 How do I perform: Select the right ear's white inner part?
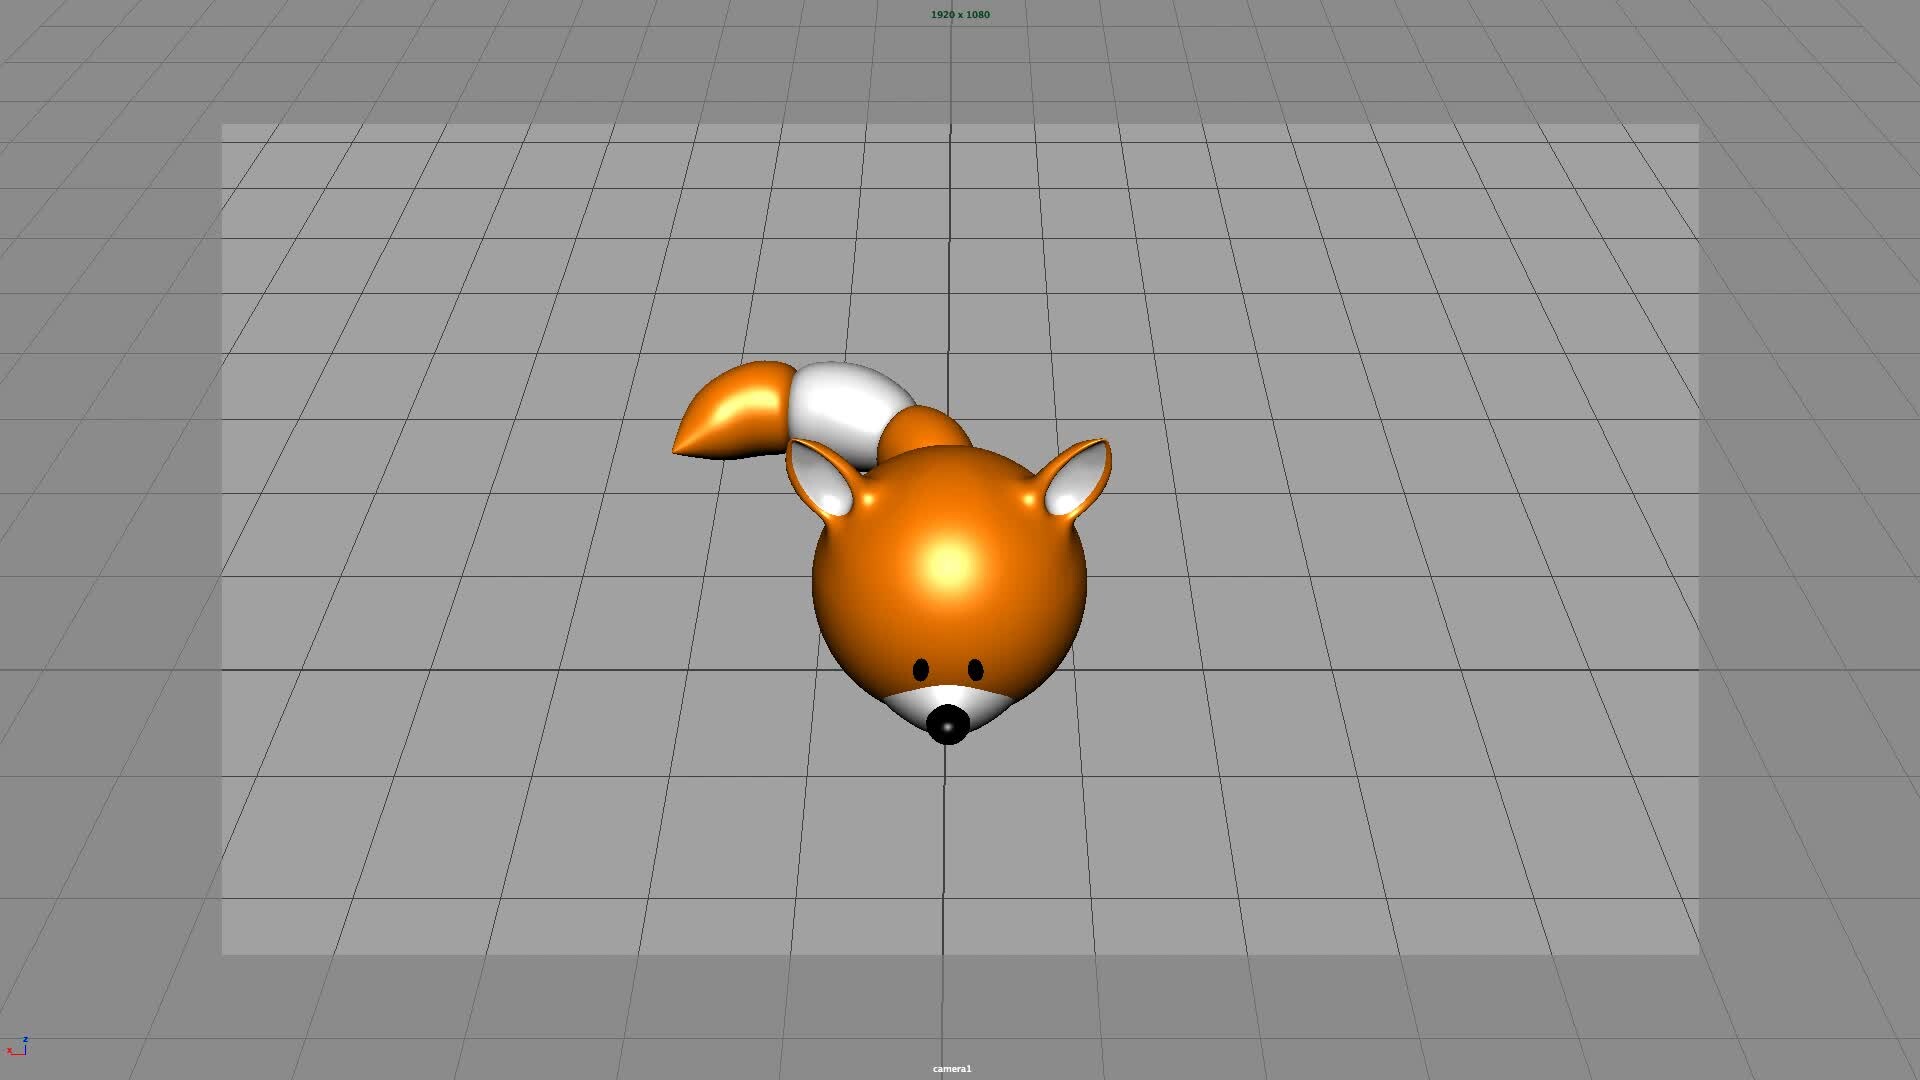(1071, 487)
